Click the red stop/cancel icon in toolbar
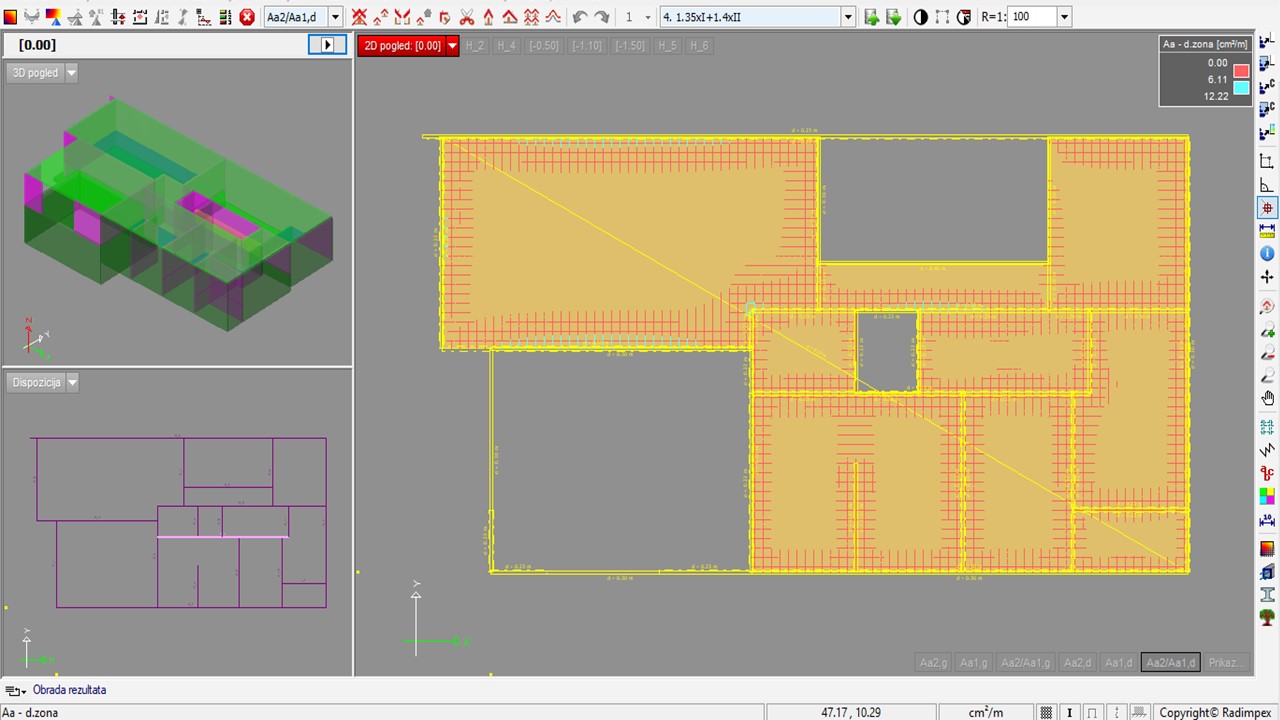The height and width of the screenshot is (720, 1280). 247,17
